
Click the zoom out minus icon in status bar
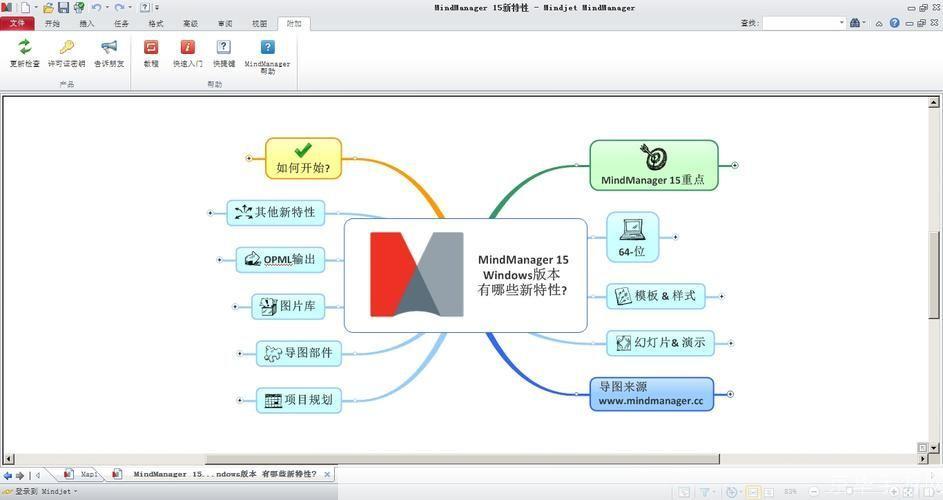(814, 492)
